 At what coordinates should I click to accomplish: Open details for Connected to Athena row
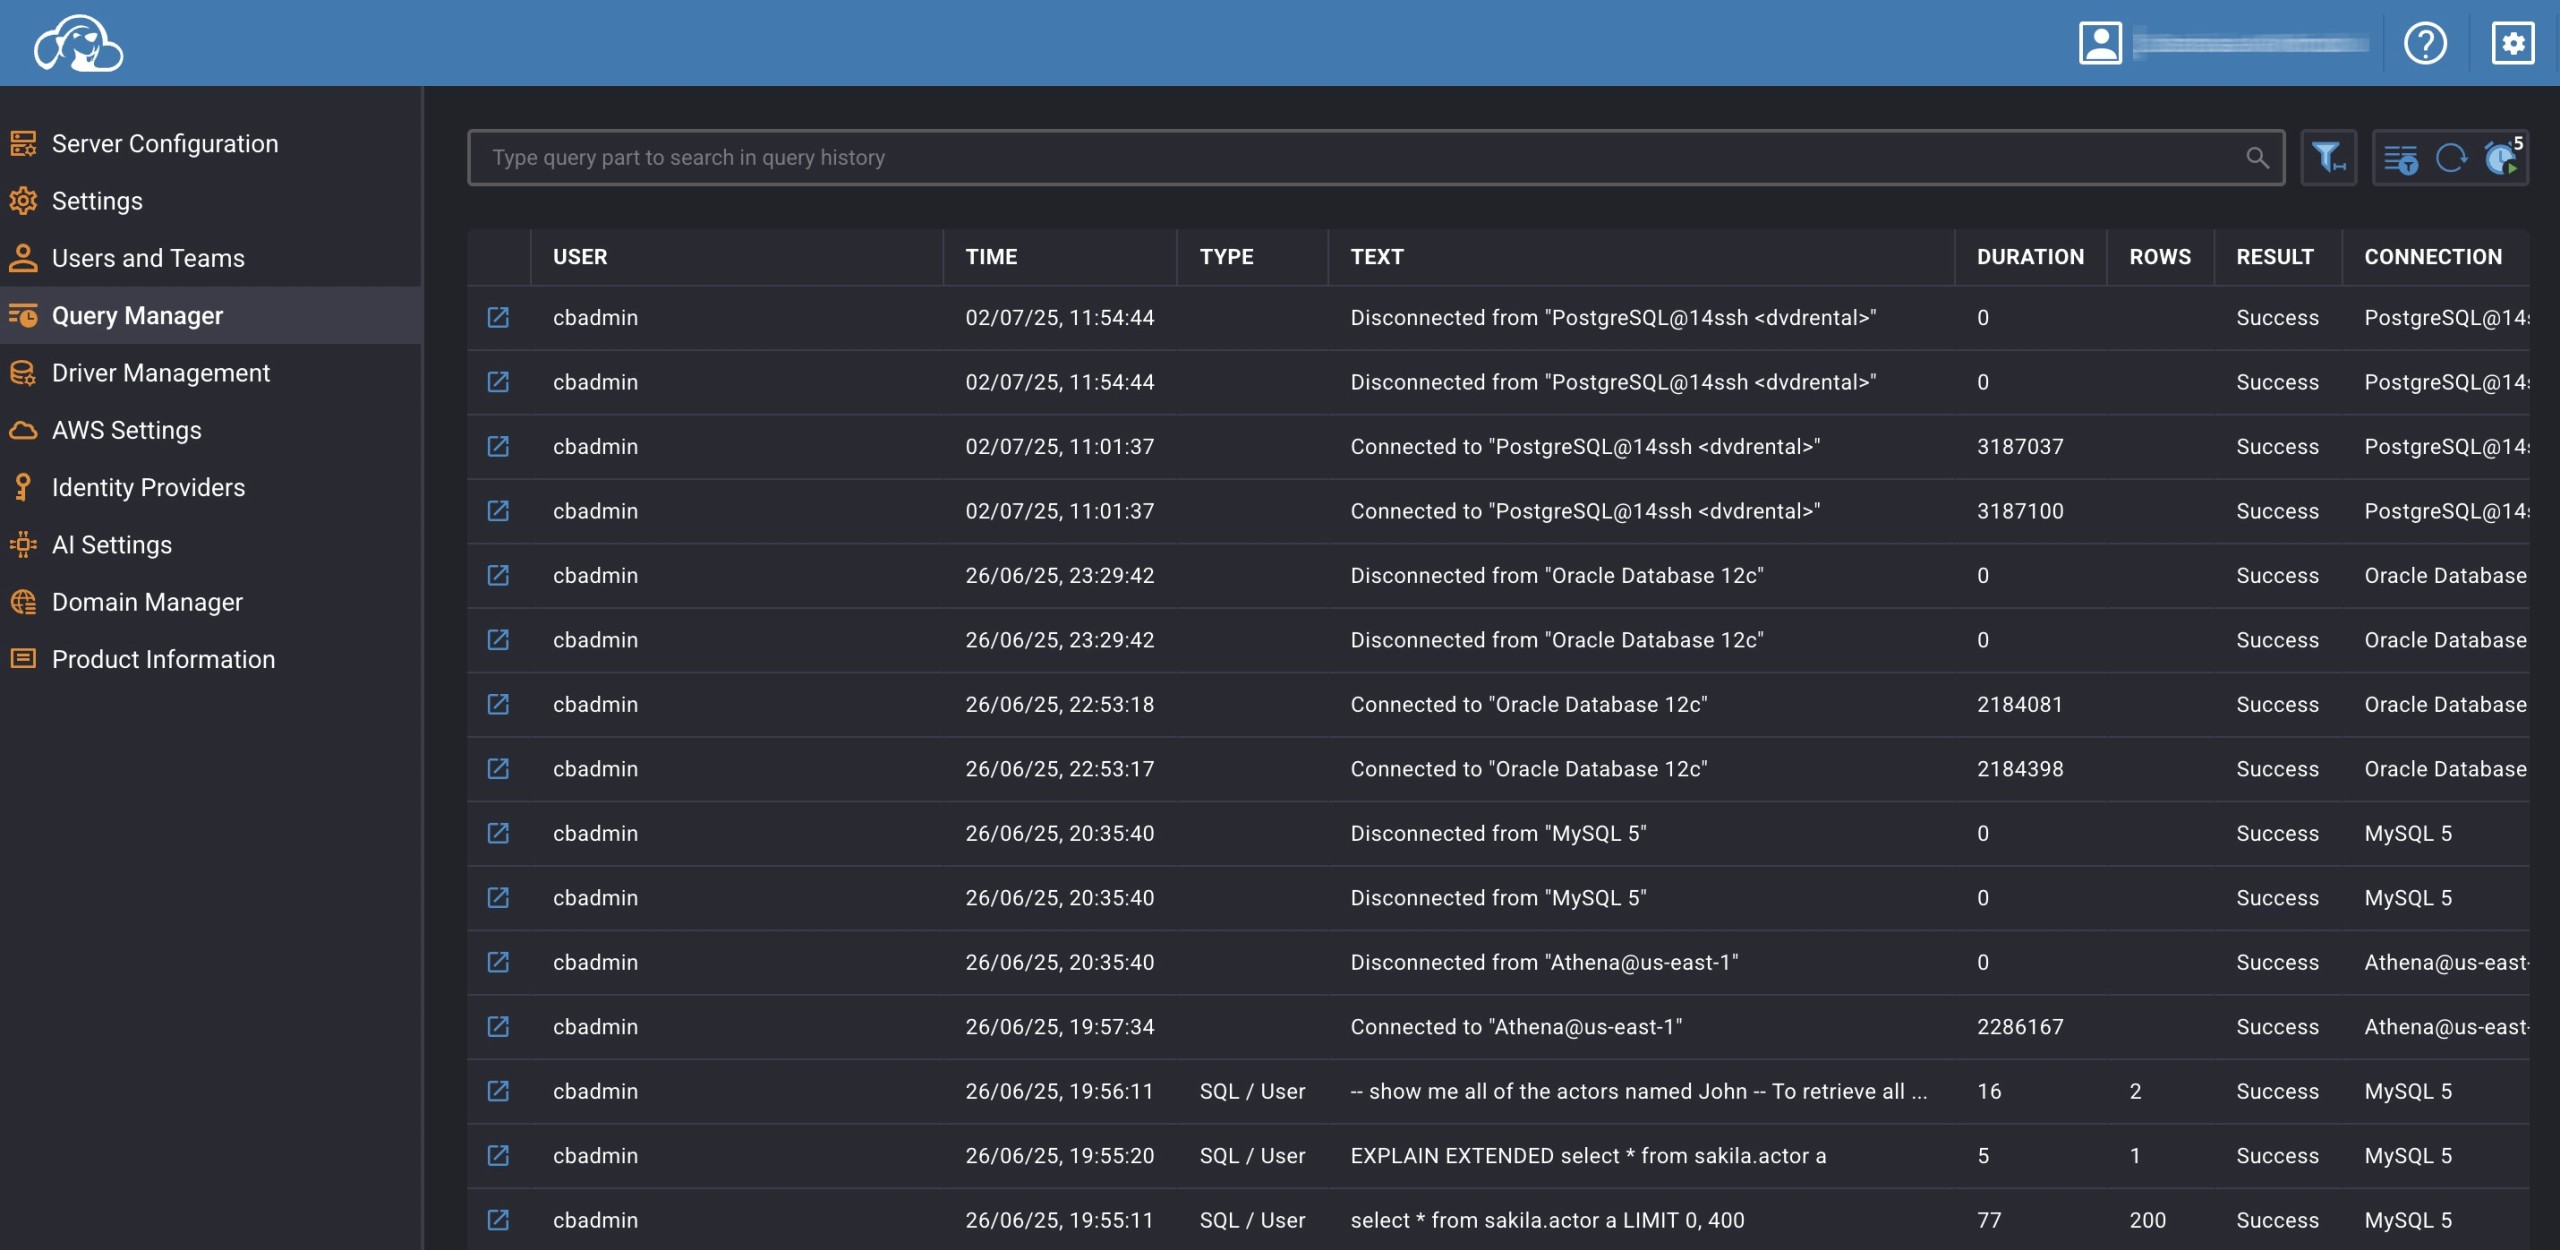coord(498,1027)
